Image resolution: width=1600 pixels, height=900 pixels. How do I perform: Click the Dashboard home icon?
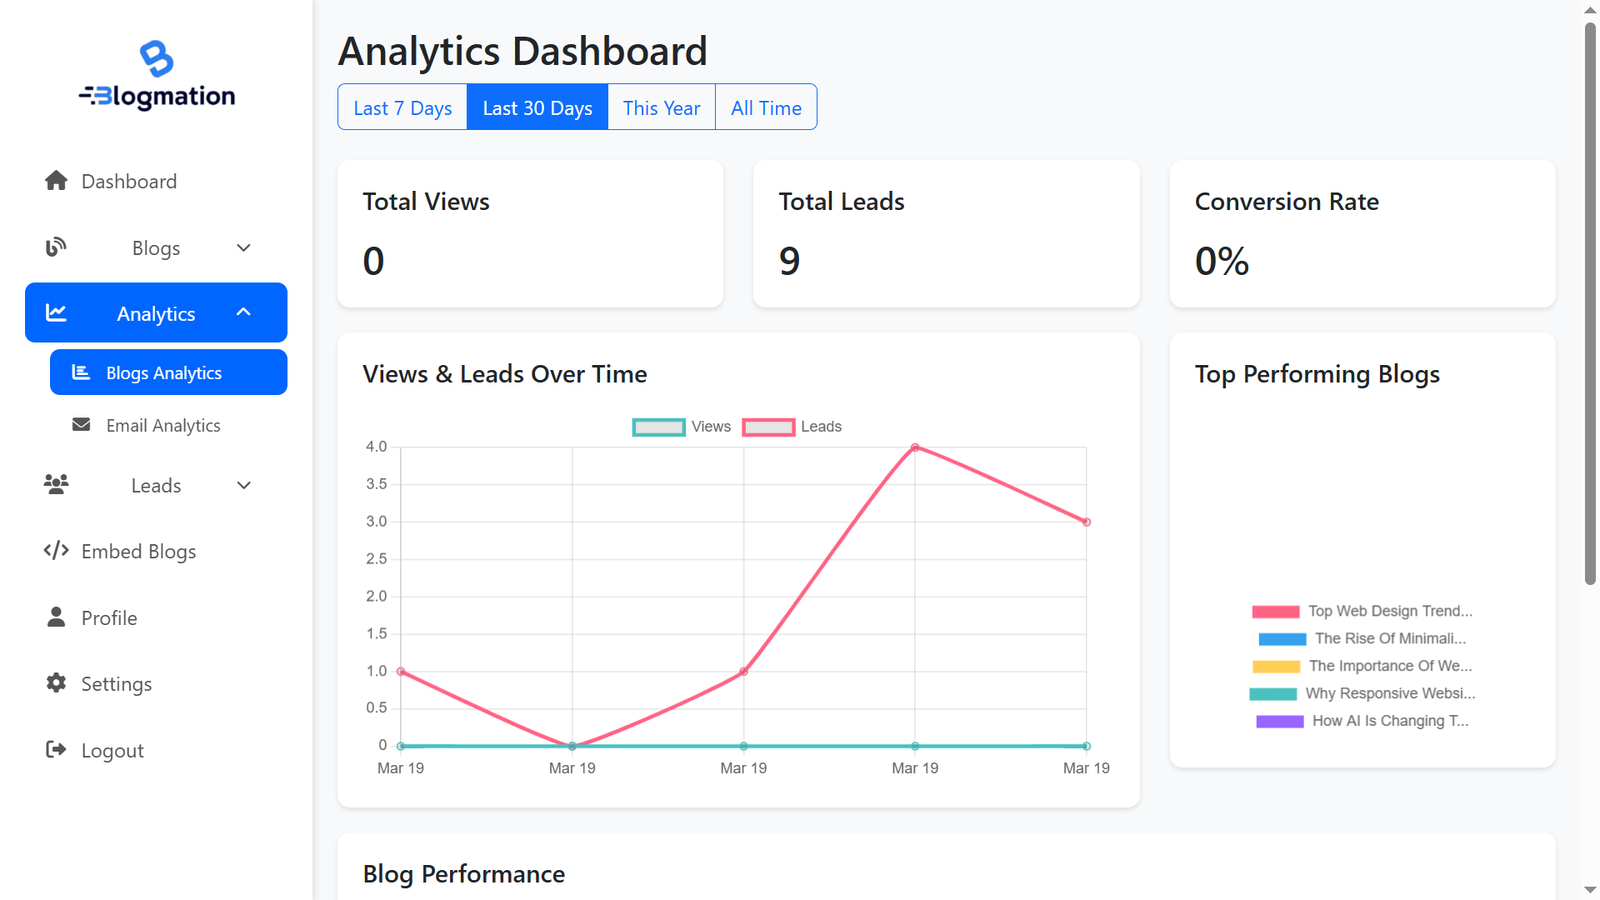[56, 180]
